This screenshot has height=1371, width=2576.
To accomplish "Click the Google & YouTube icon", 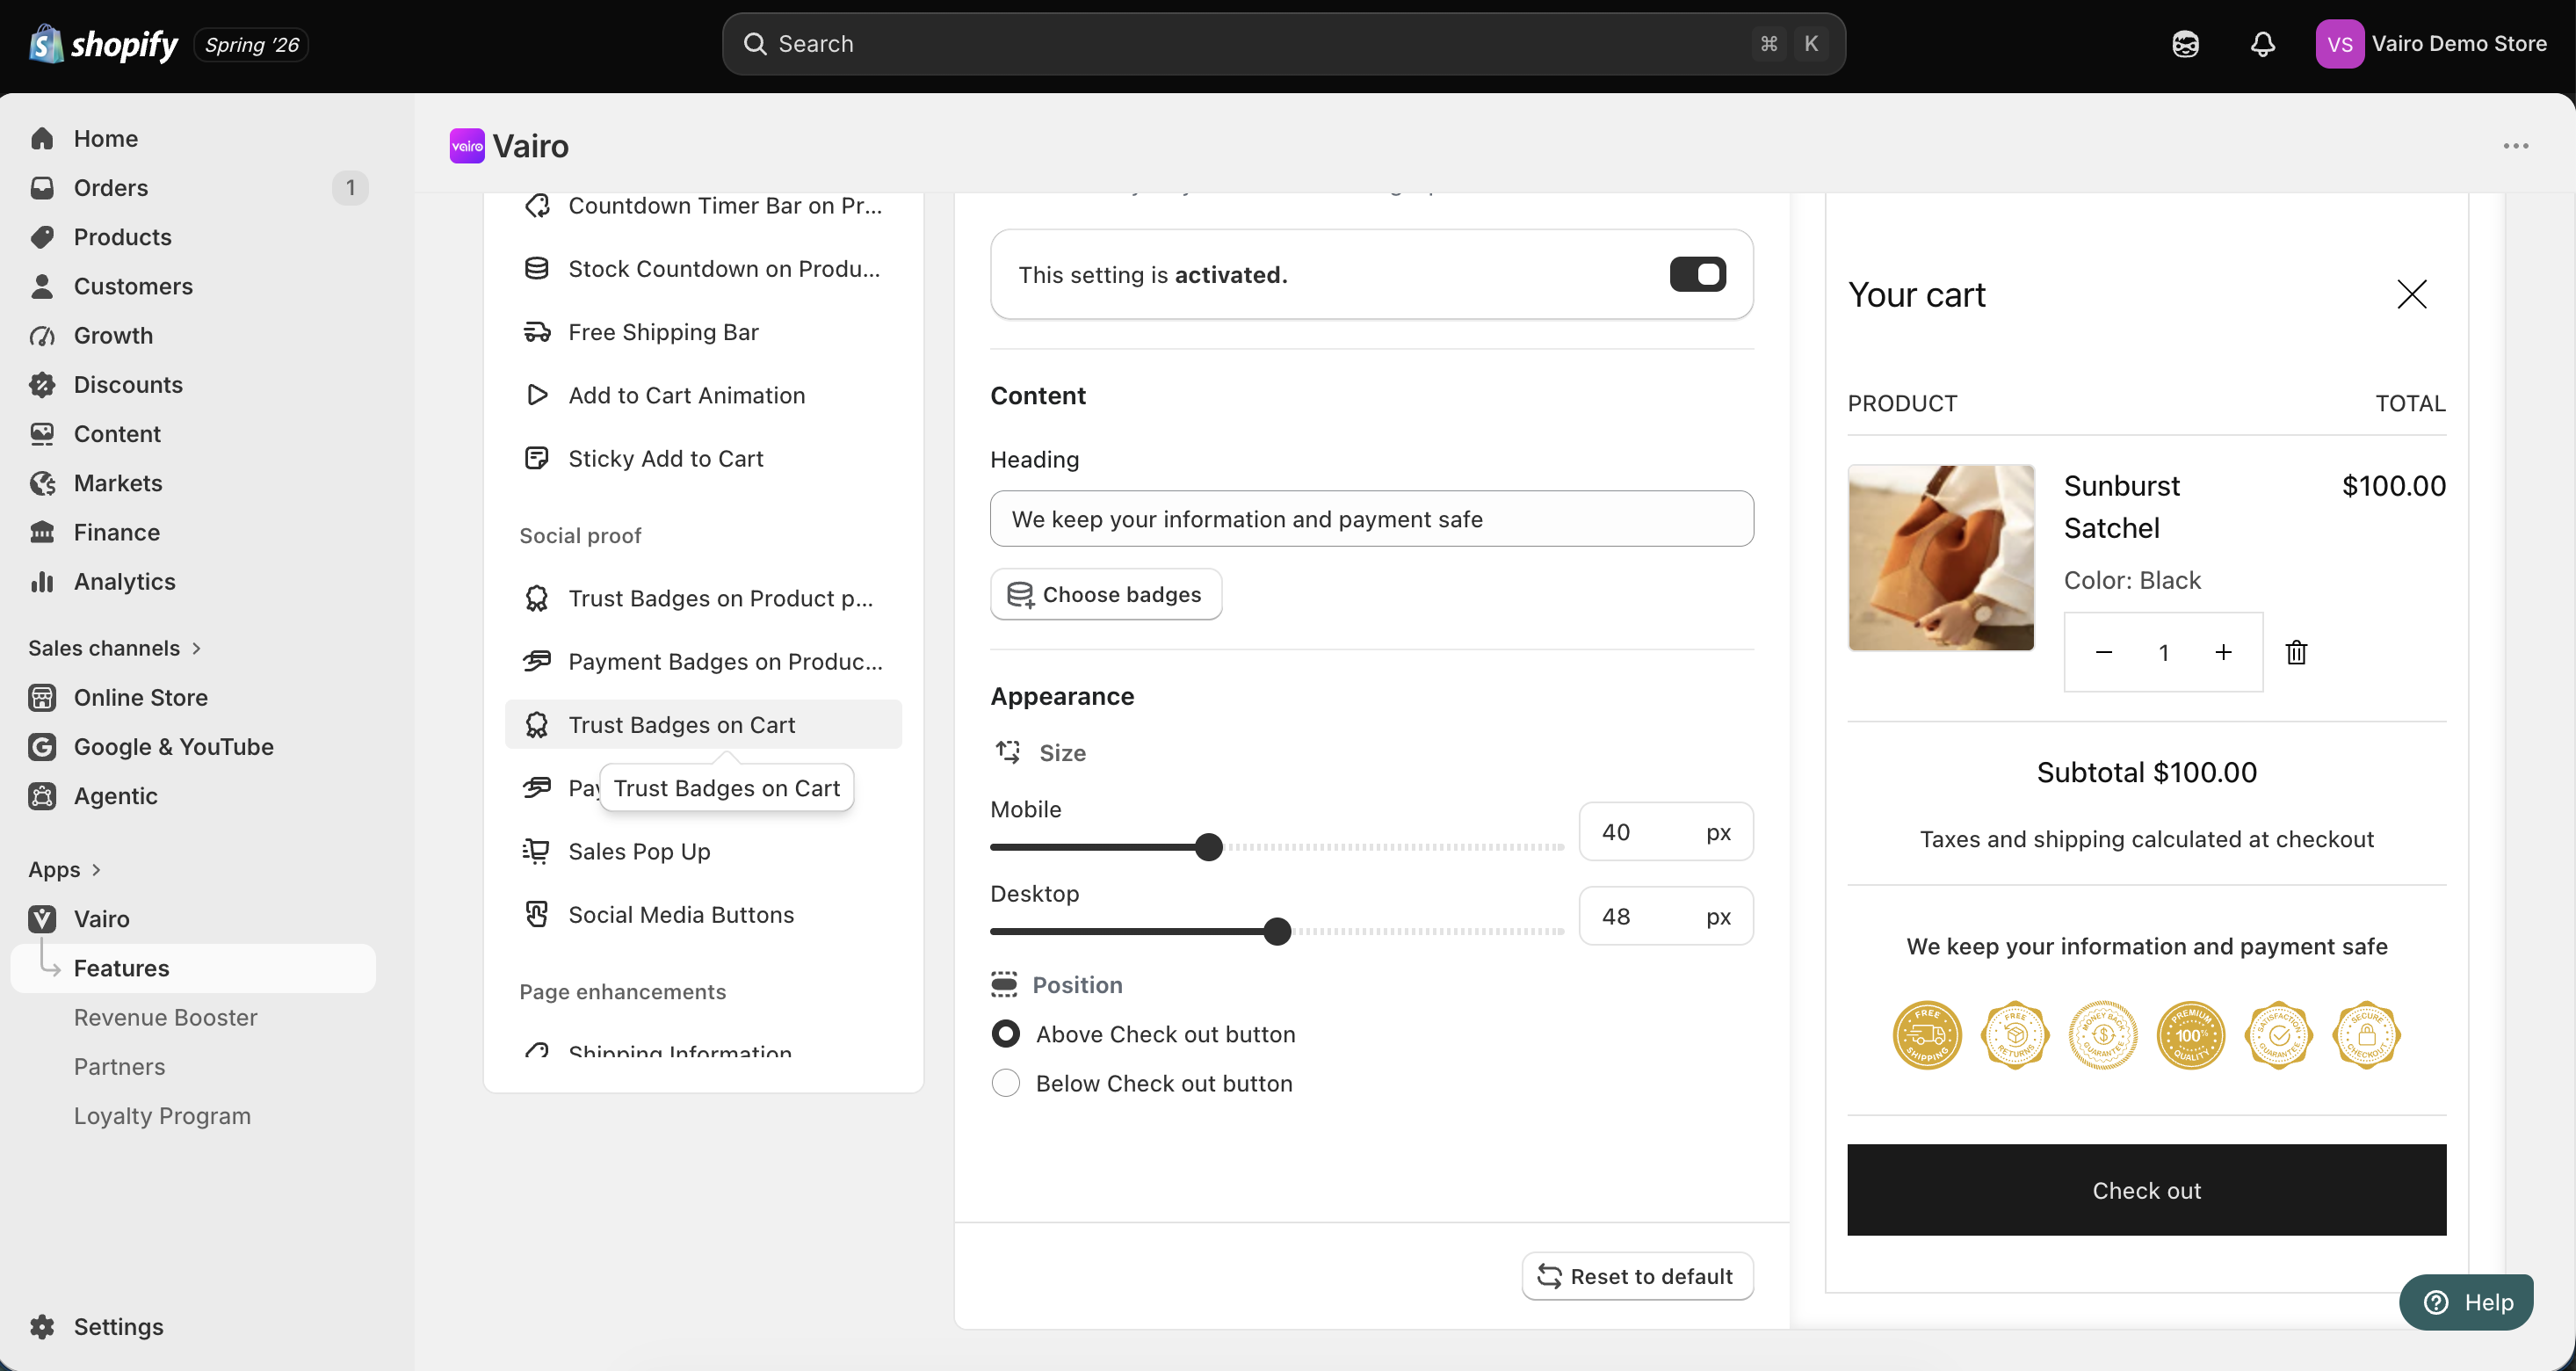I will coord(42,746).
